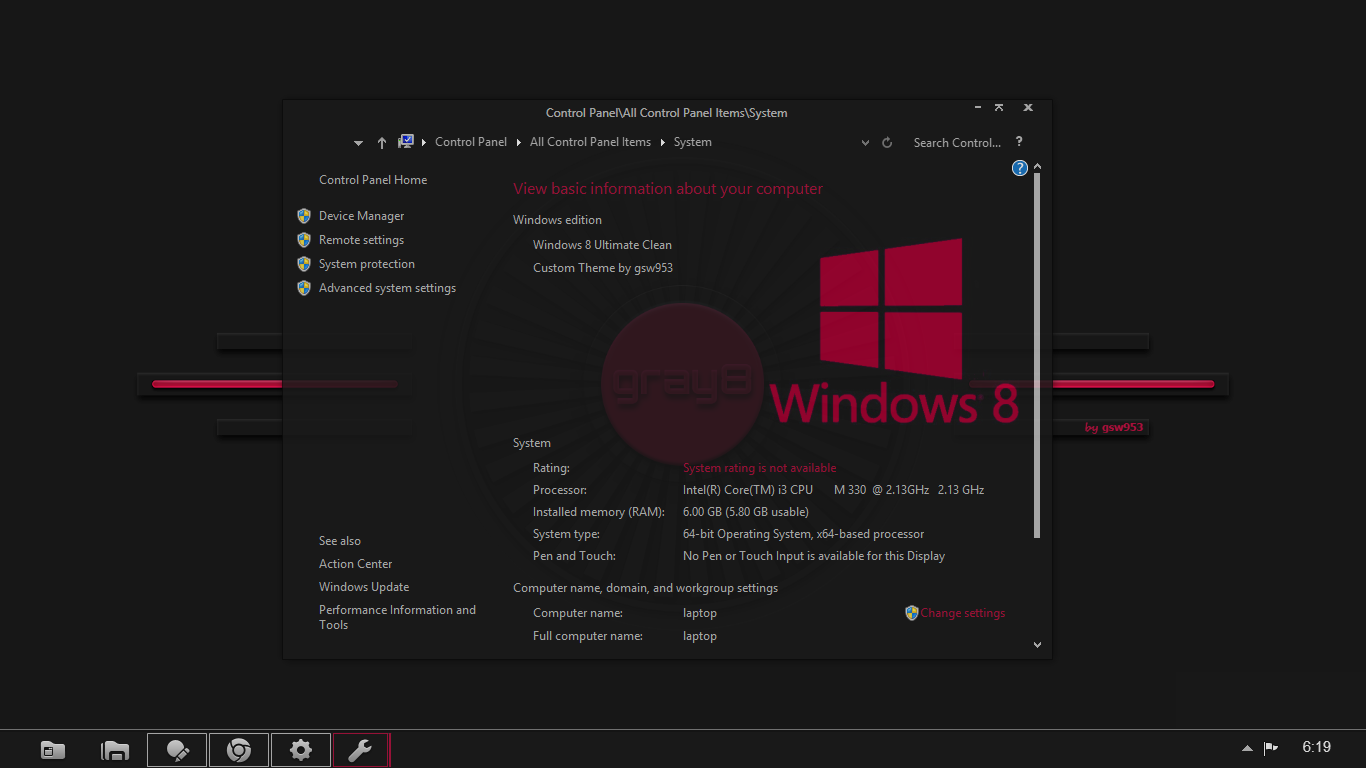Click Custom Theme by gsw953 text

click(x=603, y=268)
